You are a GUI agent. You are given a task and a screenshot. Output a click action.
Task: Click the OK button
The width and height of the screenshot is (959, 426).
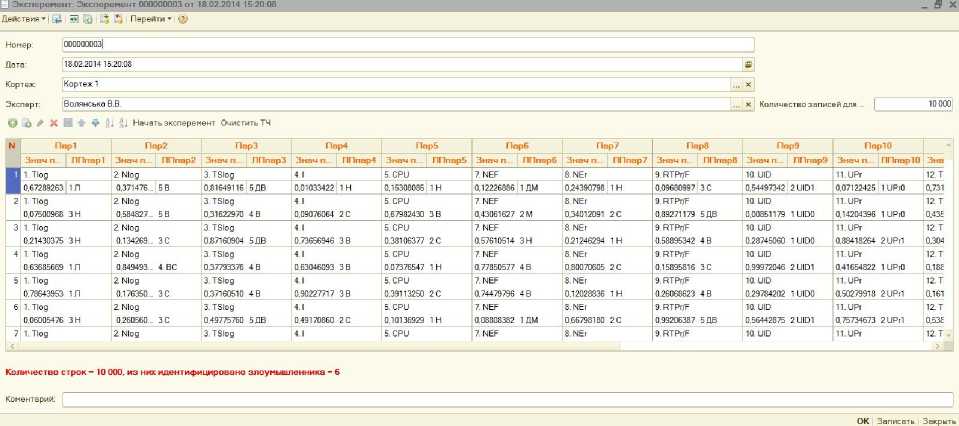click(x=863, y=421)
